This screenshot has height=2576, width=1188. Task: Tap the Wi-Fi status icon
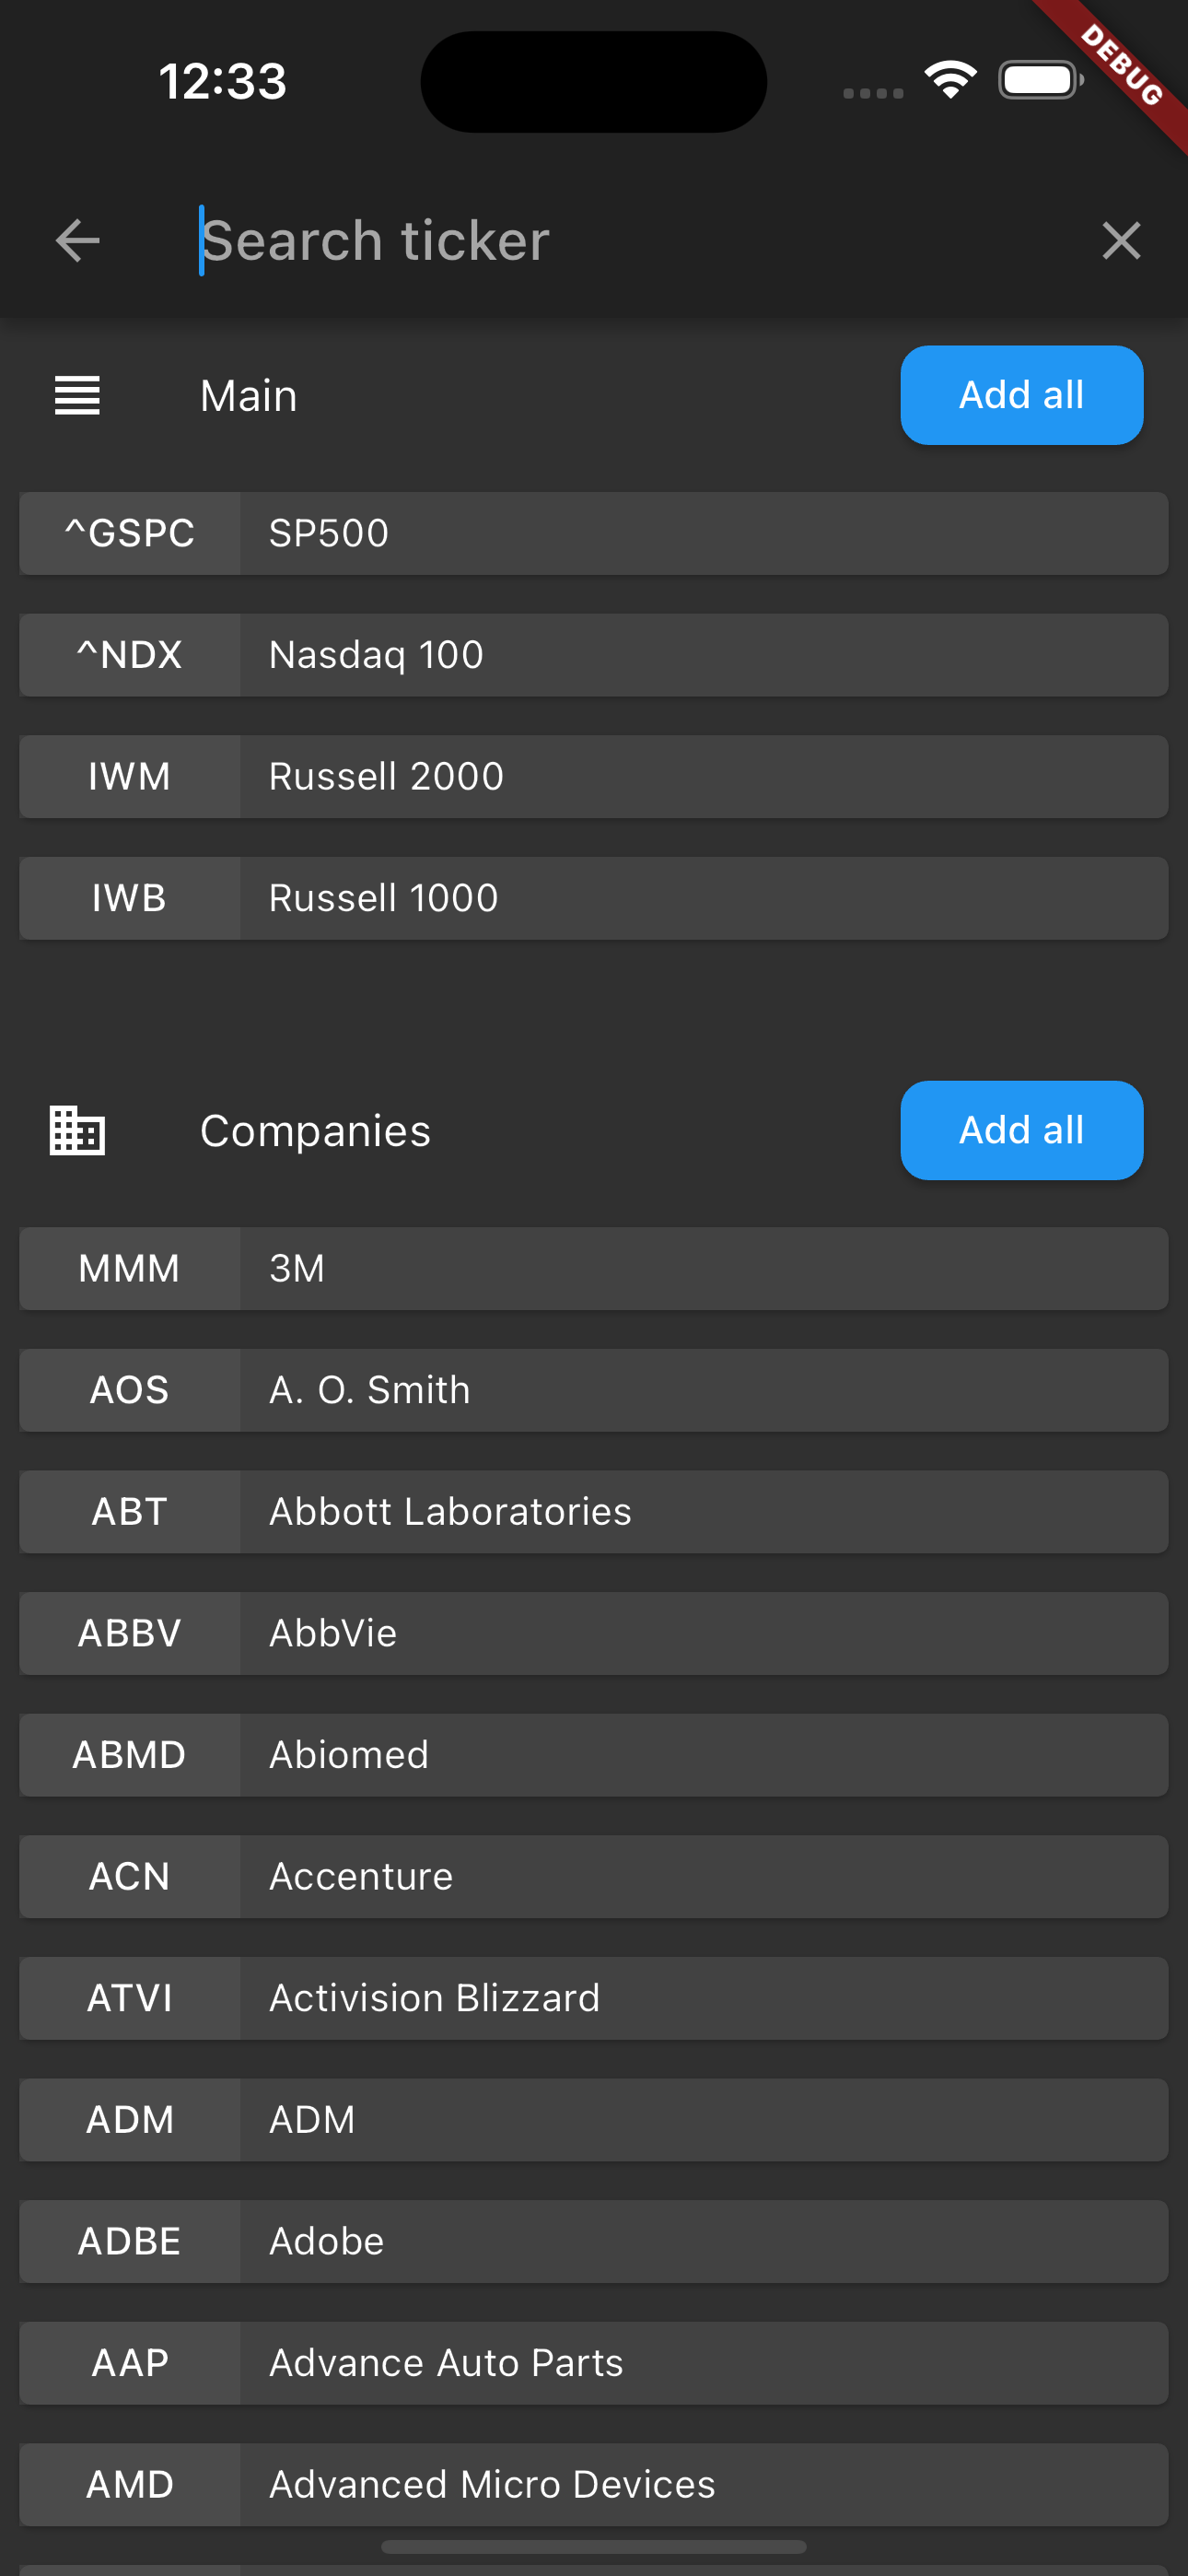pos(950,80)
